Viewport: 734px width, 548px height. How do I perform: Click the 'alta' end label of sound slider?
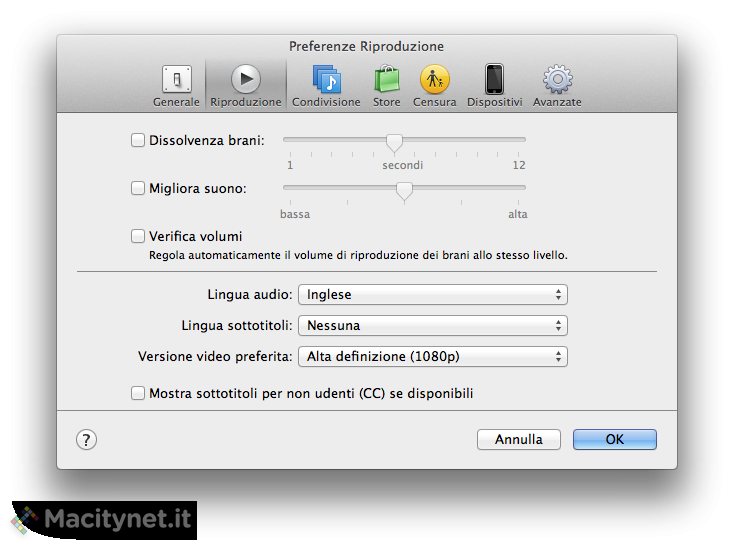pos(518,214)
